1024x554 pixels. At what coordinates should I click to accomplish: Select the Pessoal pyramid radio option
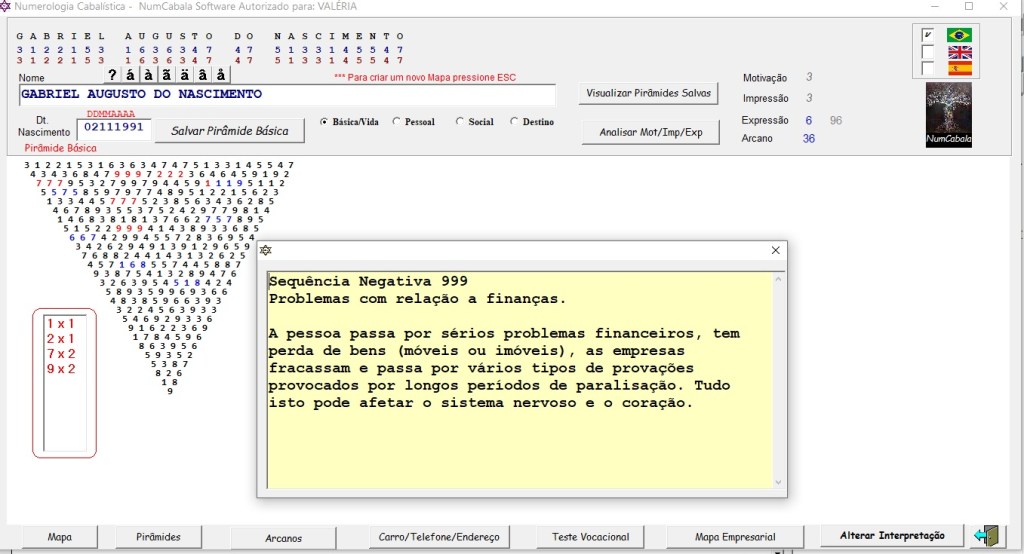(x=398, y=122)
